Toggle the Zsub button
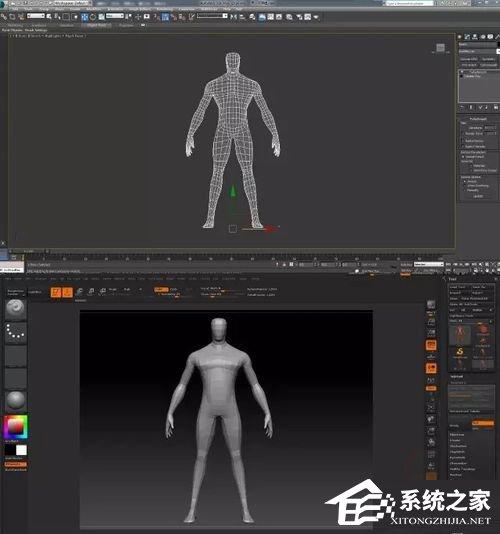 pyautogui.click(x=173, y=289)
